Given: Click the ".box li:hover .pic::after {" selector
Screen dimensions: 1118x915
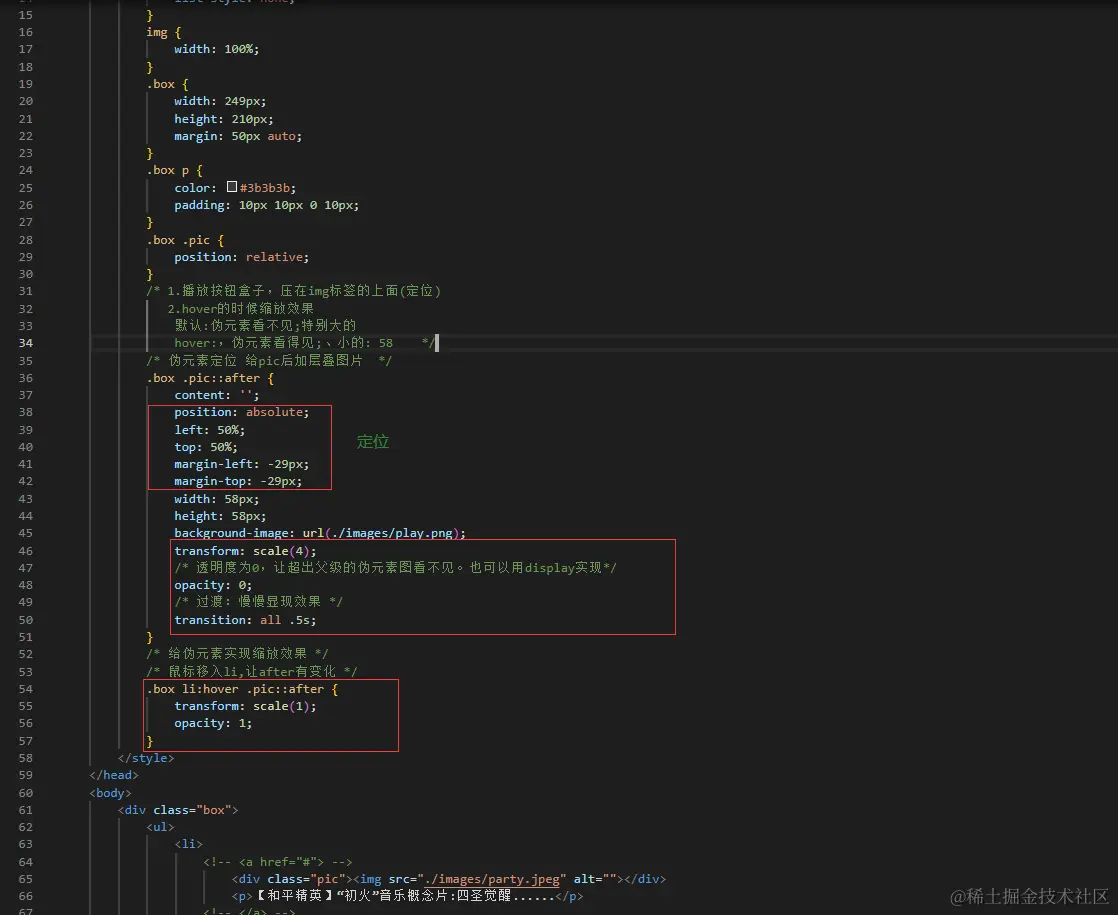Looking at the screenshot, I should (x=242, y=689).
